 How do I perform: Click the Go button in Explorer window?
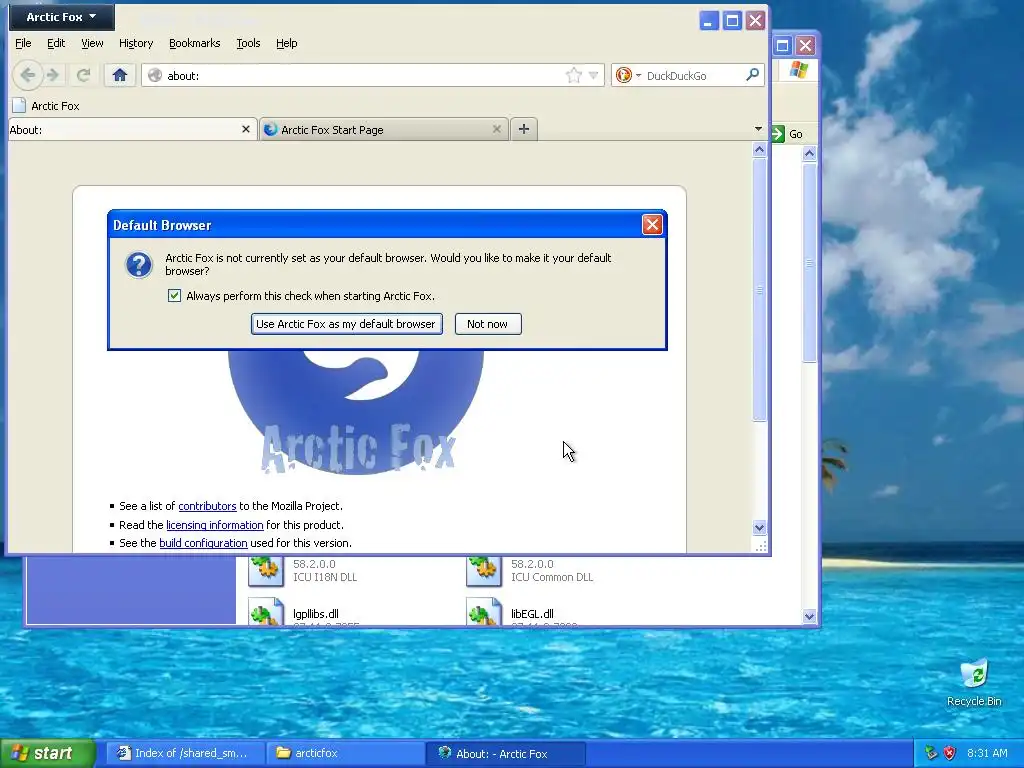[788, 134]
